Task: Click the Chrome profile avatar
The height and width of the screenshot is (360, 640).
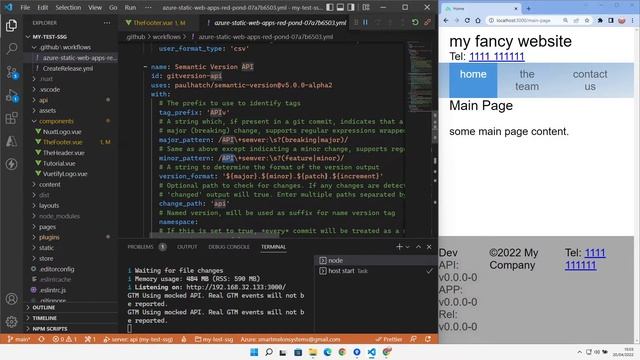Action: point(622,20)
